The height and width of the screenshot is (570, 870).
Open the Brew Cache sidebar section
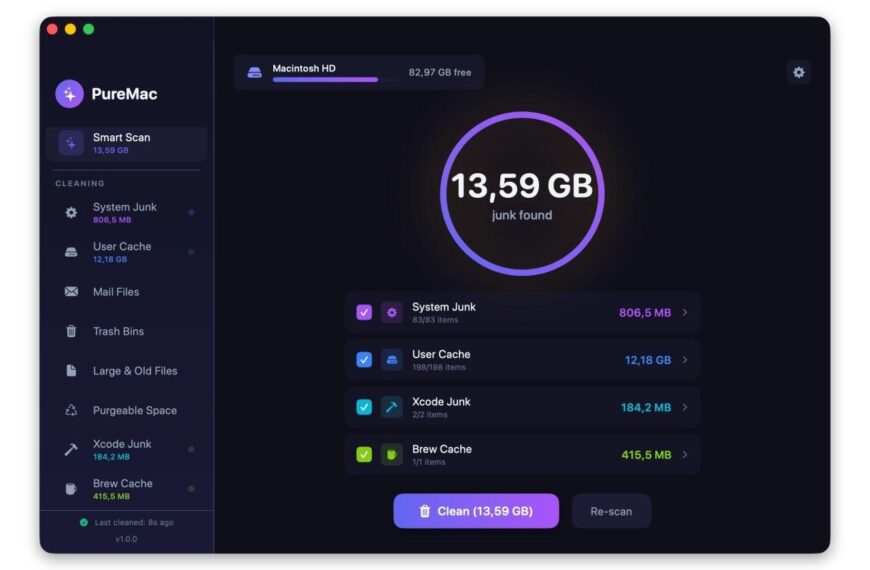127,489
